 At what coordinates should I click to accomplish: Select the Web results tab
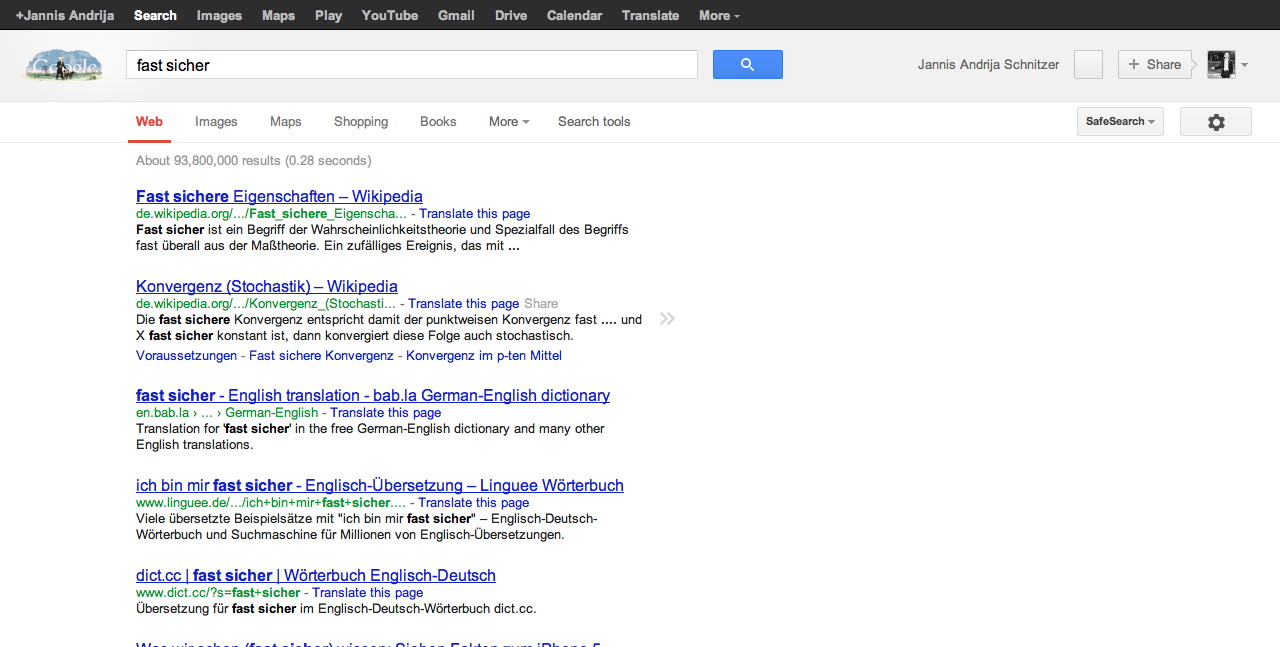[149, 122]
